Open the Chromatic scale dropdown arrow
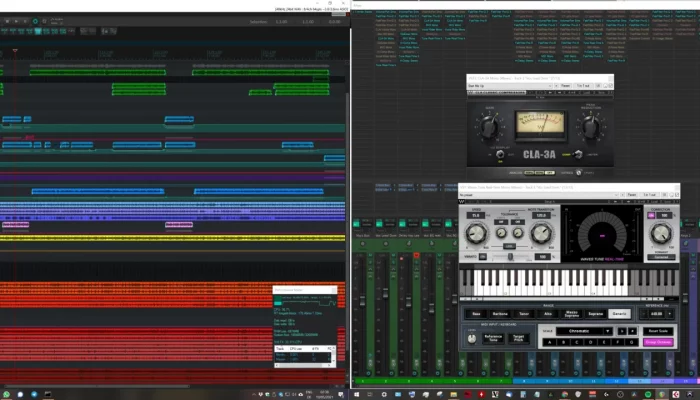 click(608, 331)
